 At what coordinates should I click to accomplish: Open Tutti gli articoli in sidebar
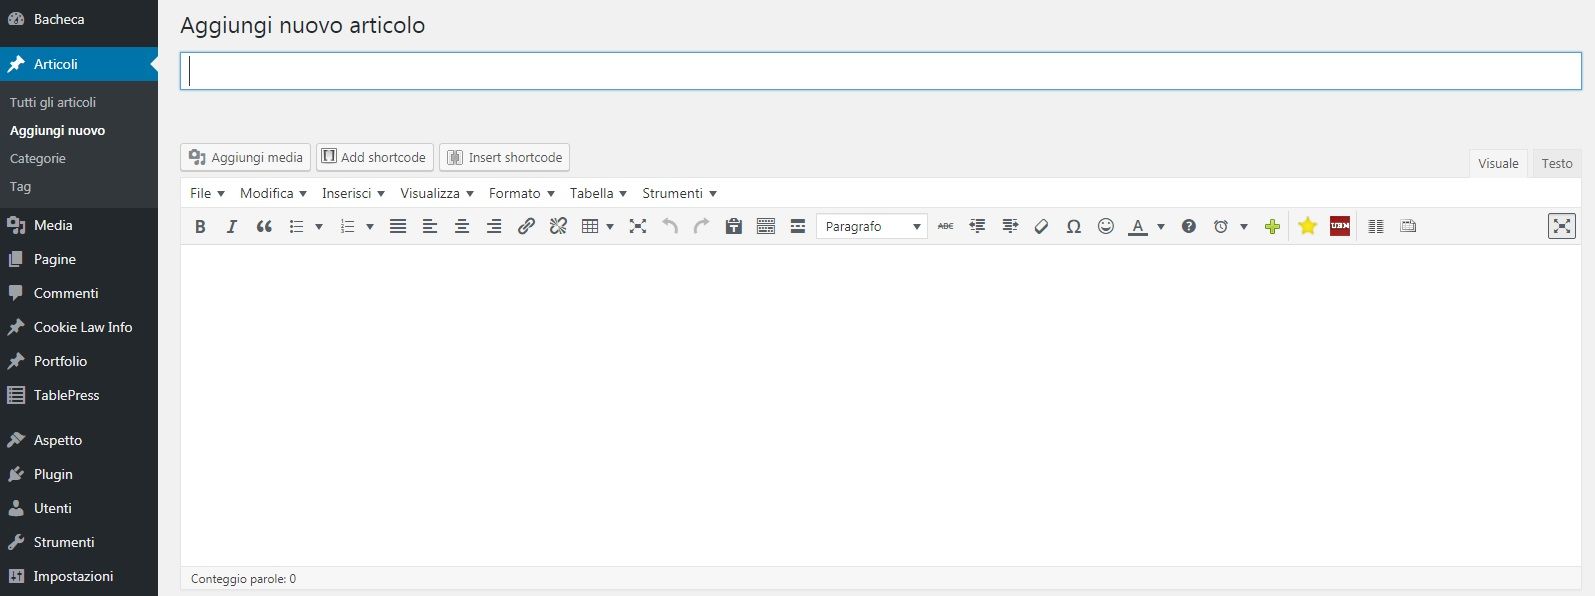point(53,102)
